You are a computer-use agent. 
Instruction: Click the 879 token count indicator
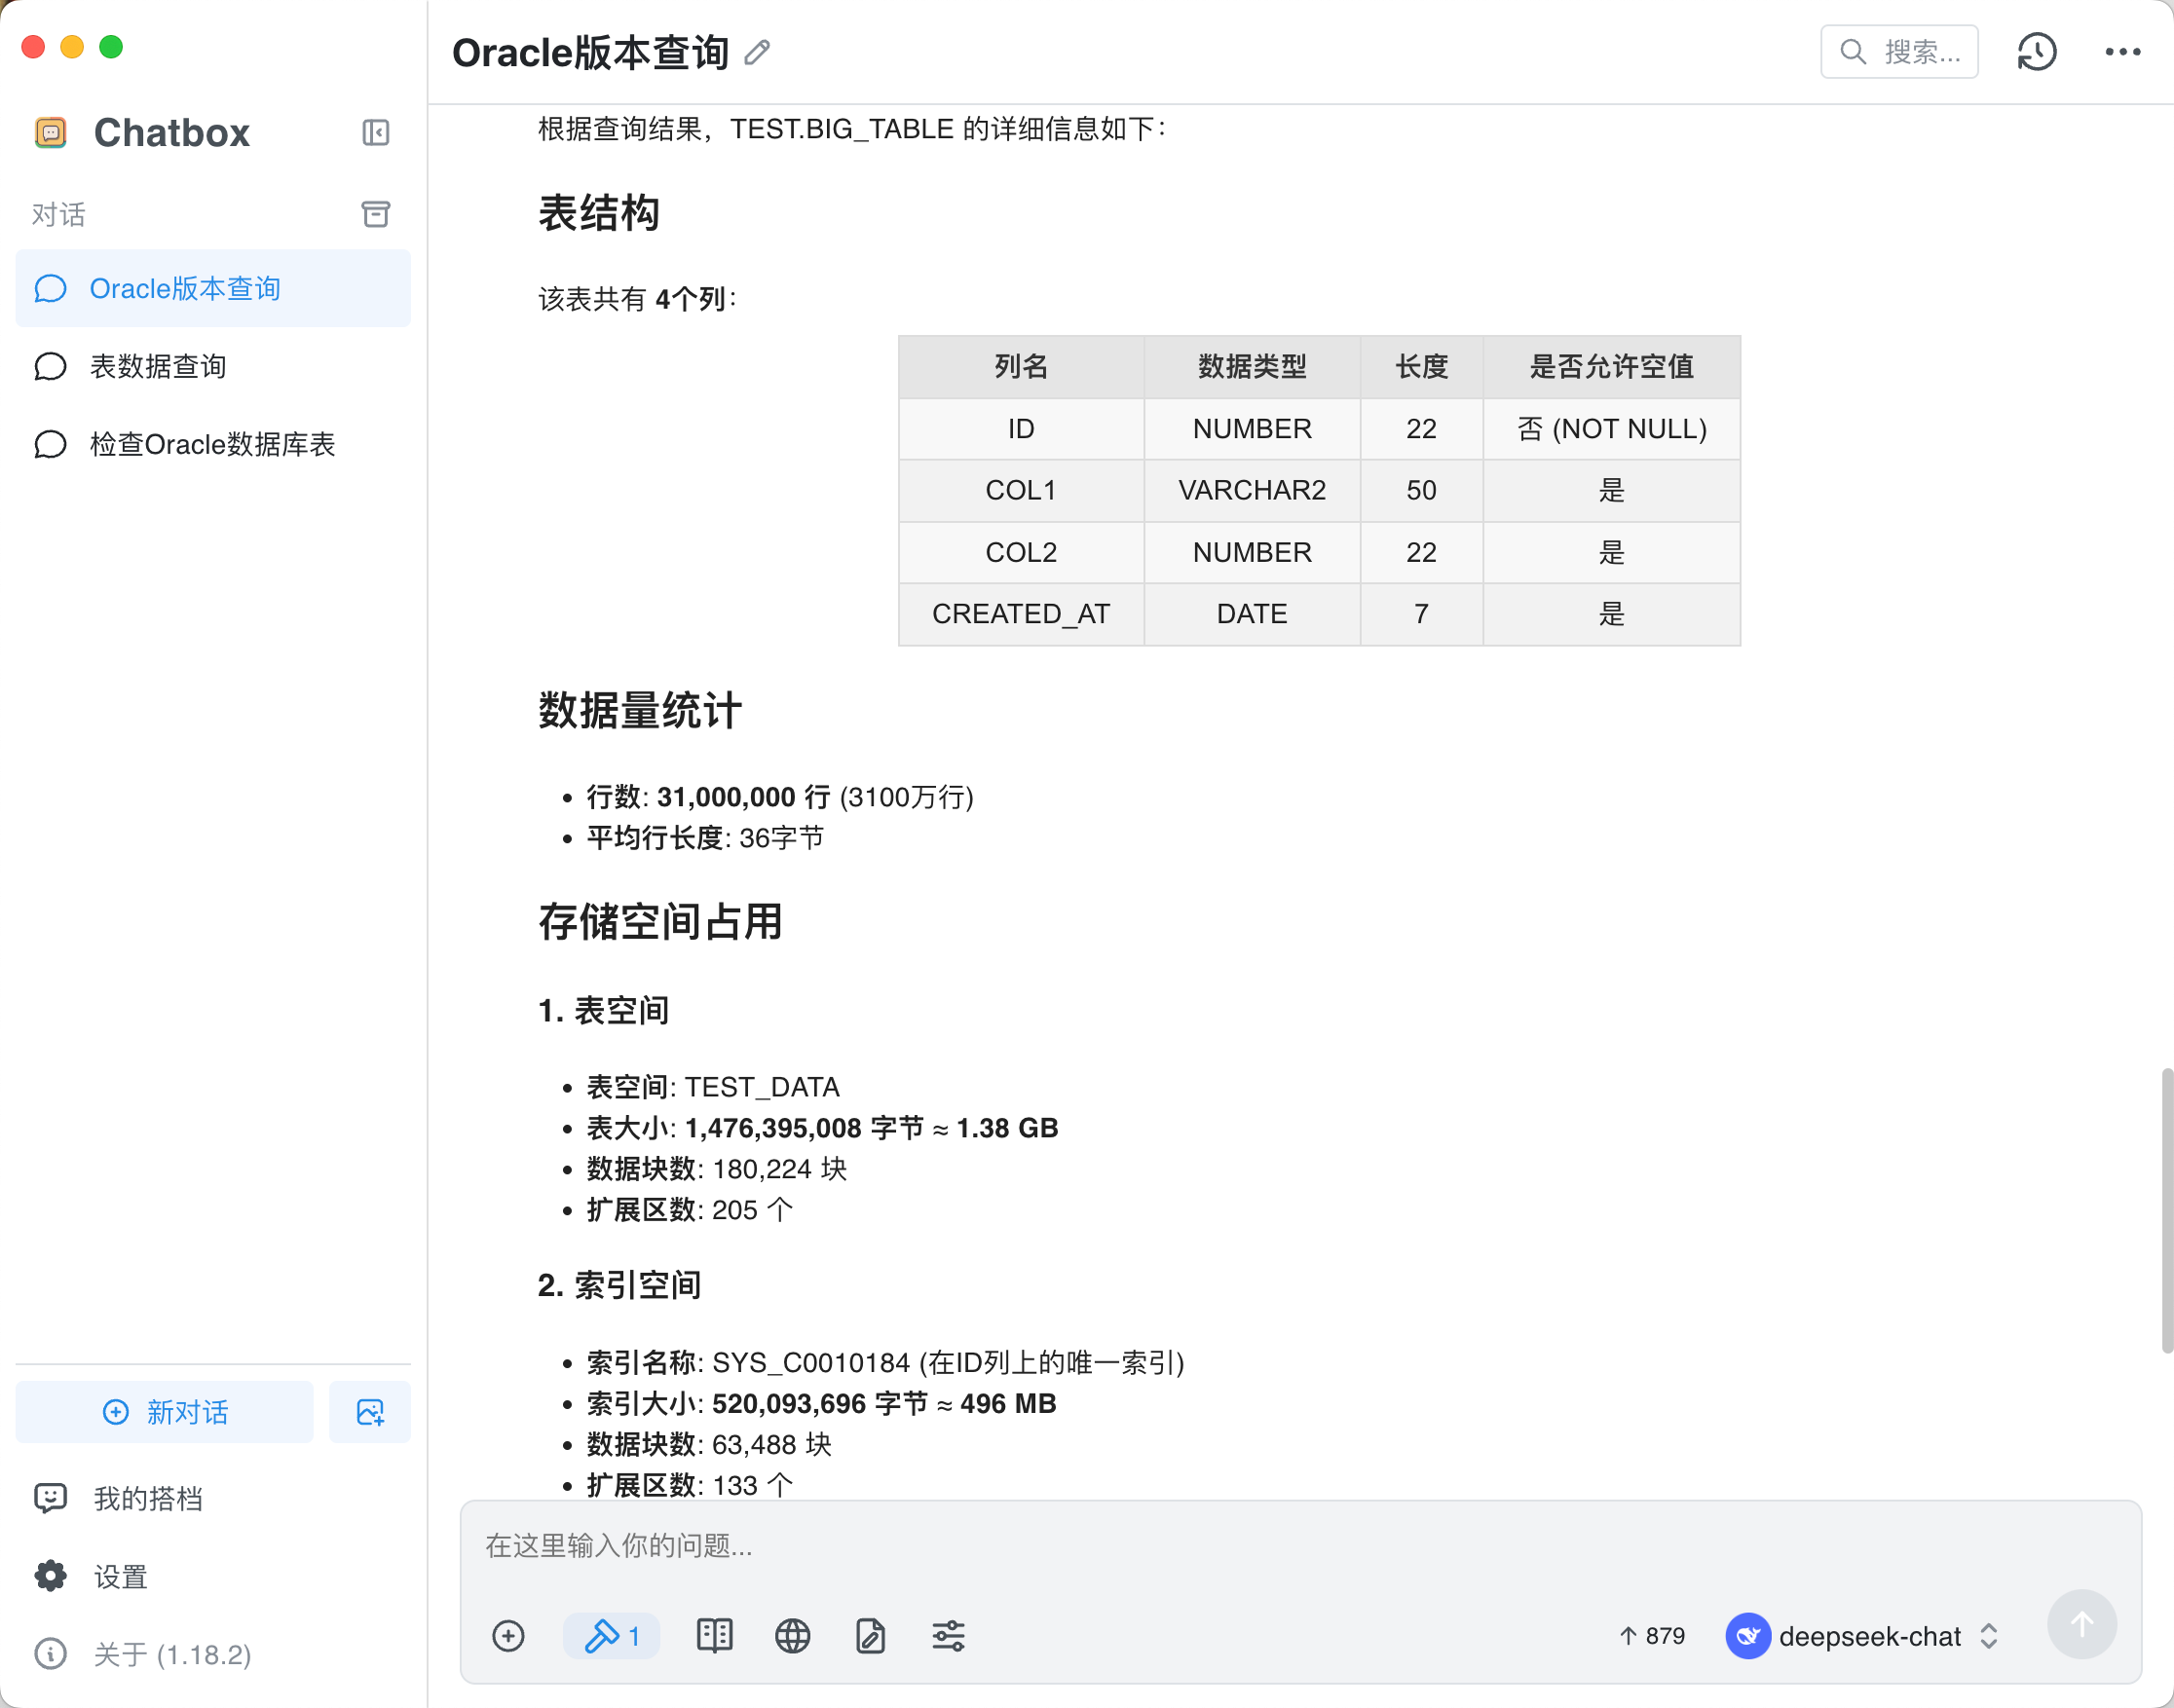(x=1652, y=1636)
